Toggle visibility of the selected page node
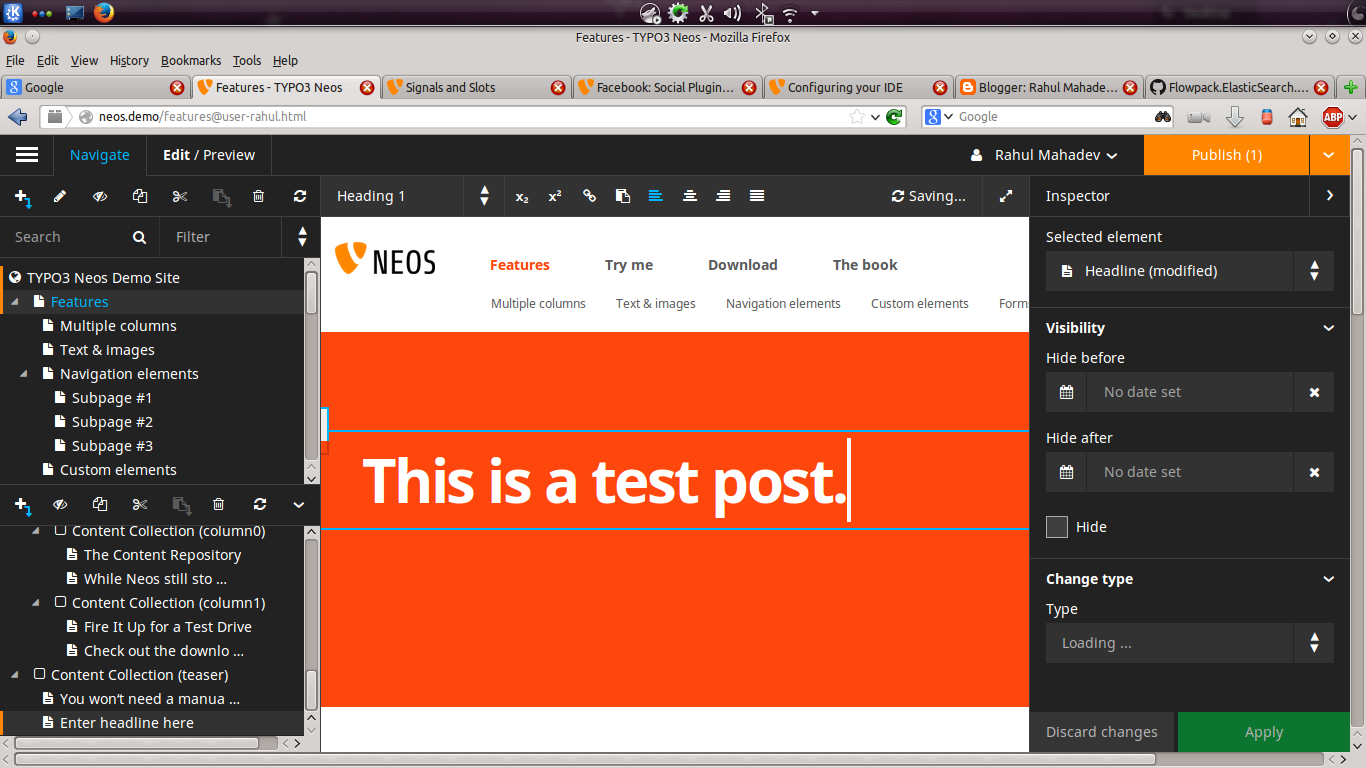 100,197
